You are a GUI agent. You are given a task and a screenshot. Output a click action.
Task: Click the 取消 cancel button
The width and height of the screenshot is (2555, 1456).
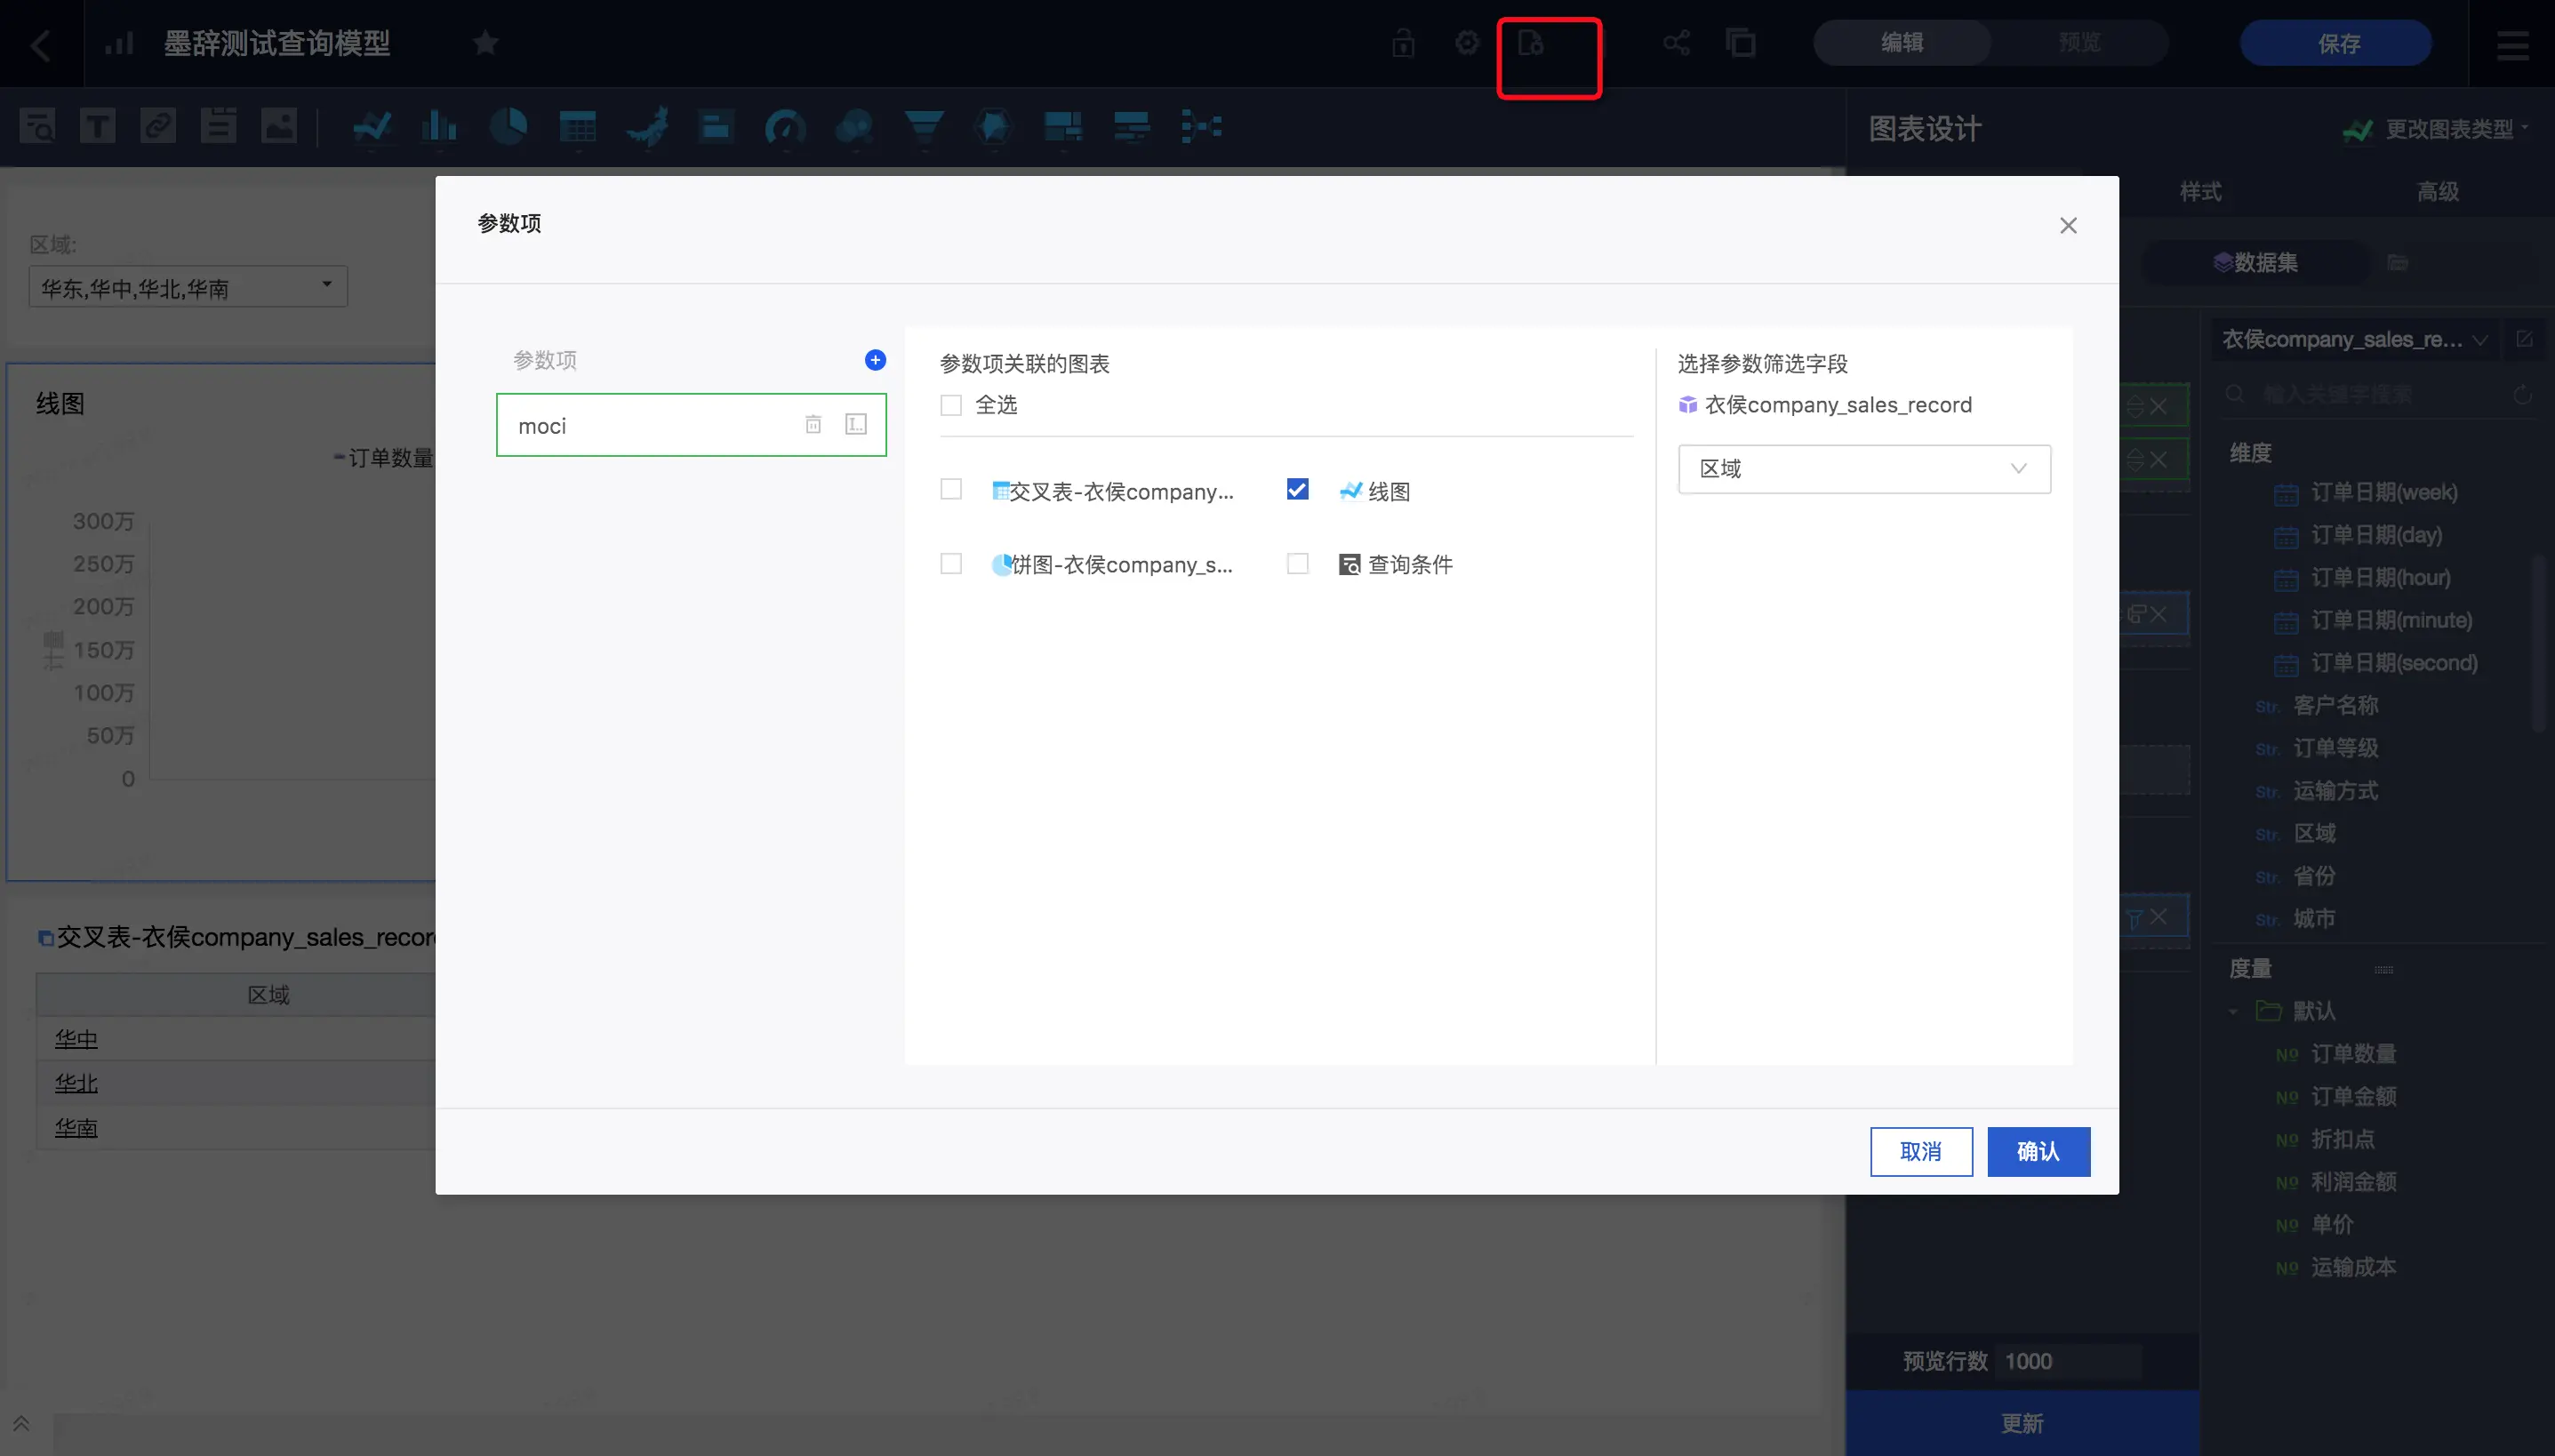[x=1920, y=1152]
